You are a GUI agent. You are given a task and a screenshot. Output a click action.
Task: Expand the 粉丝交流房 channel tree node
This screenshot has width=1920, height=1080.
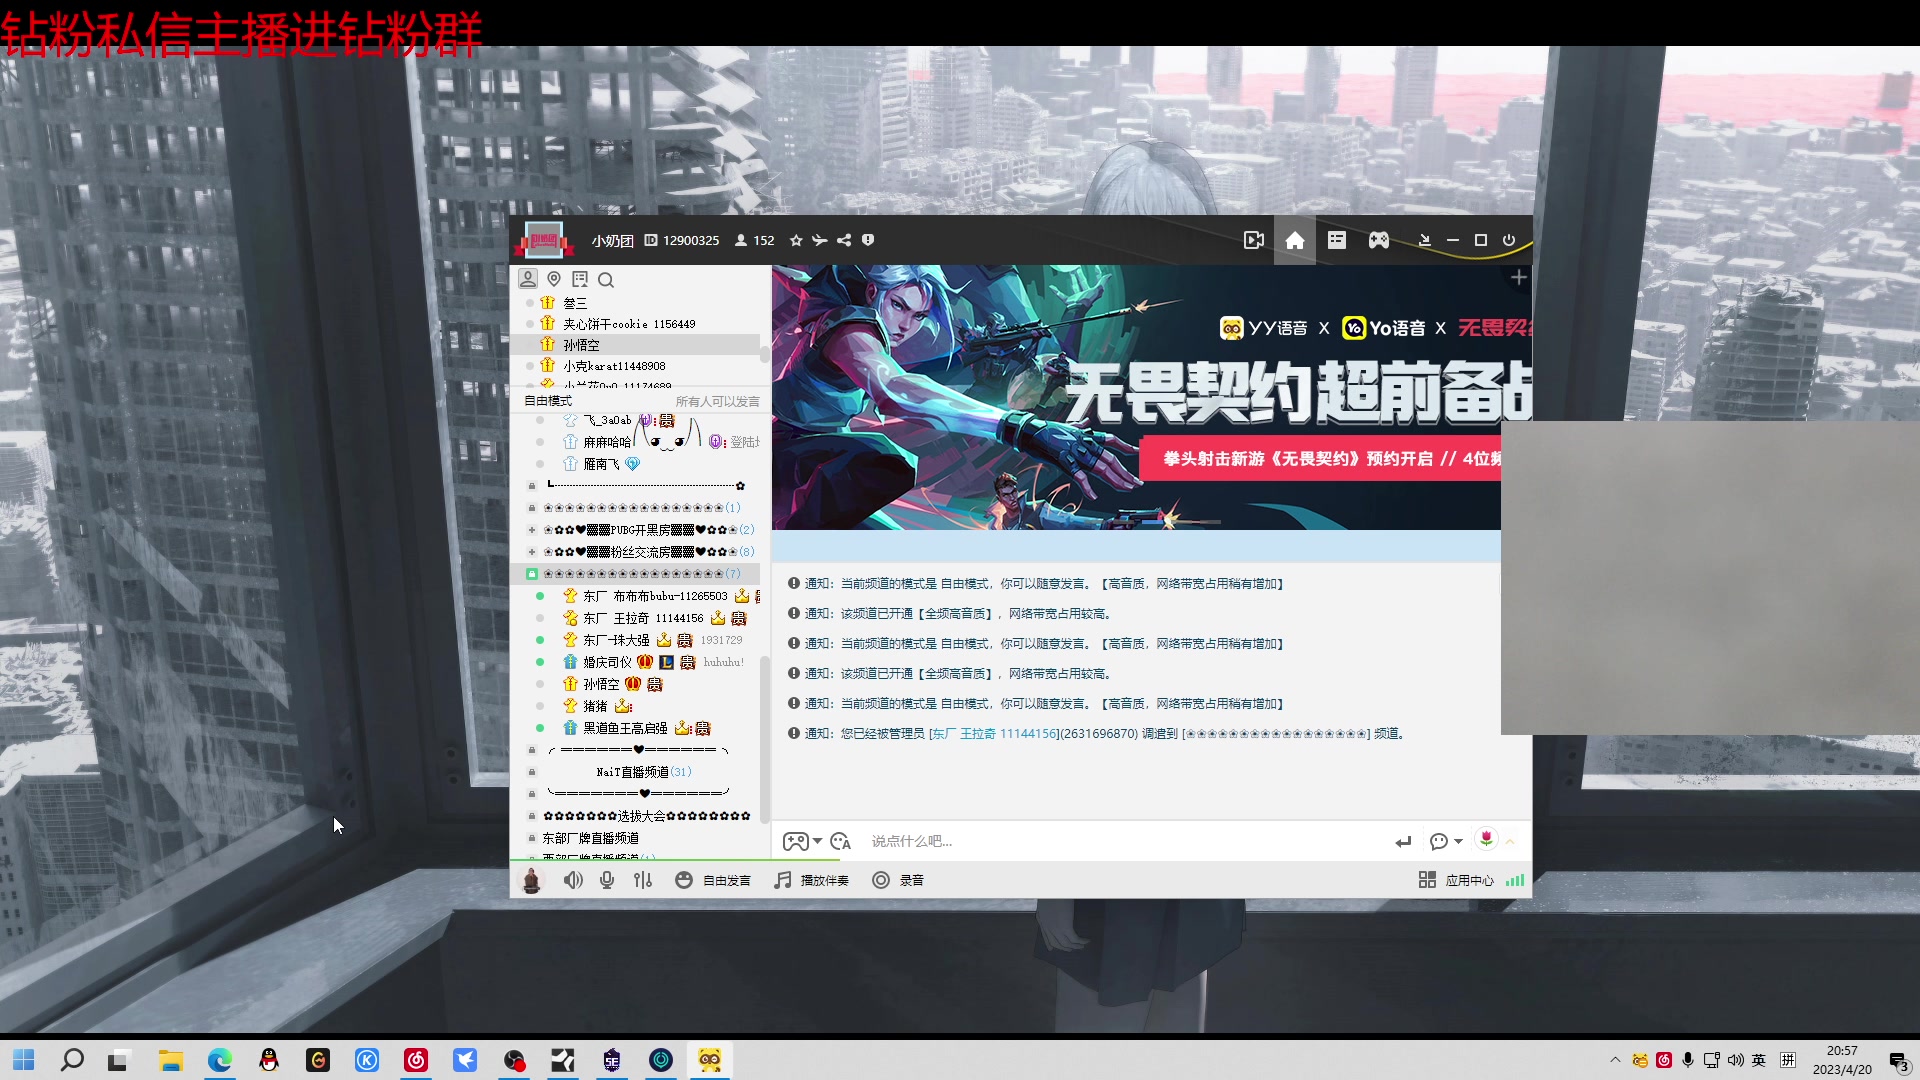pos(532,552)
